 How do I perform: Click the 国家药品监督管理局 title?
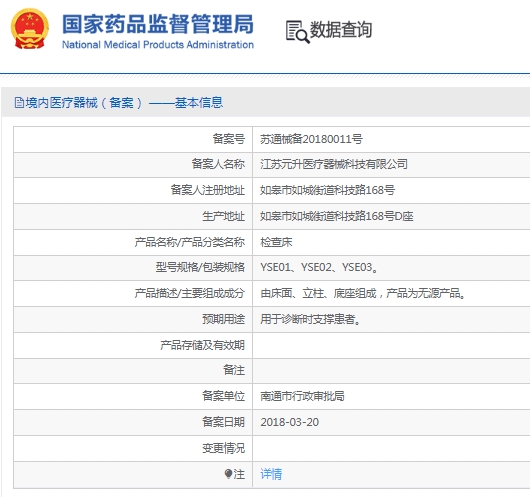158,24
